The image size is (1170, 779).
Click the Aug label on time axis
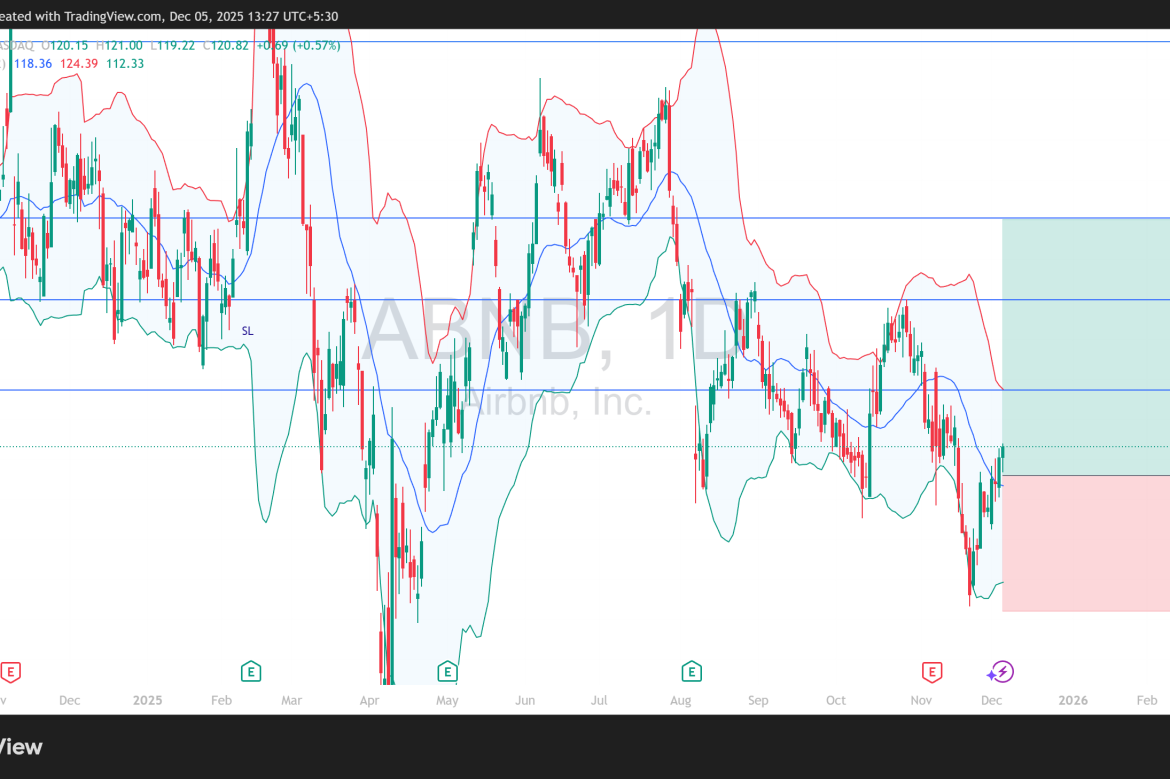pos(681,701)
